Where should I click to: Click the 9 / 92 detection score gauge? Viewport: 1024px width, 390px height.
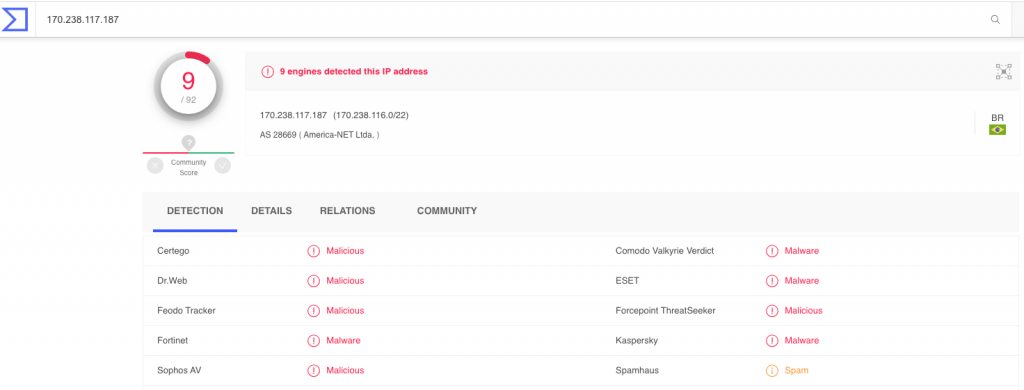[x=188, y=87]
